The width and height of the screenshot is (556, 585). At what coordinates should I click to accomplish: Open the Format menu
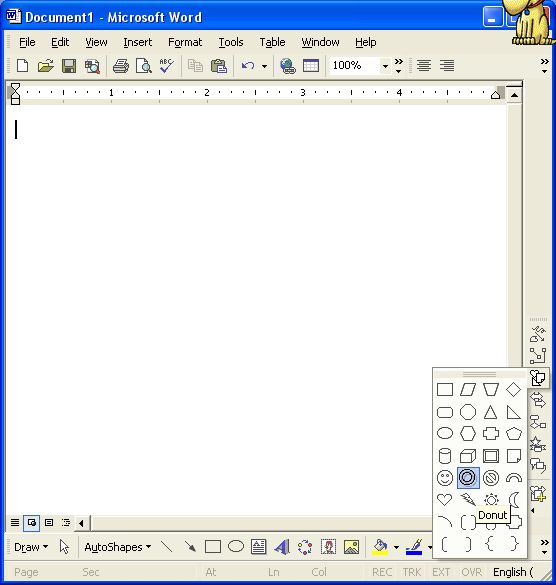tap(185, 42)
